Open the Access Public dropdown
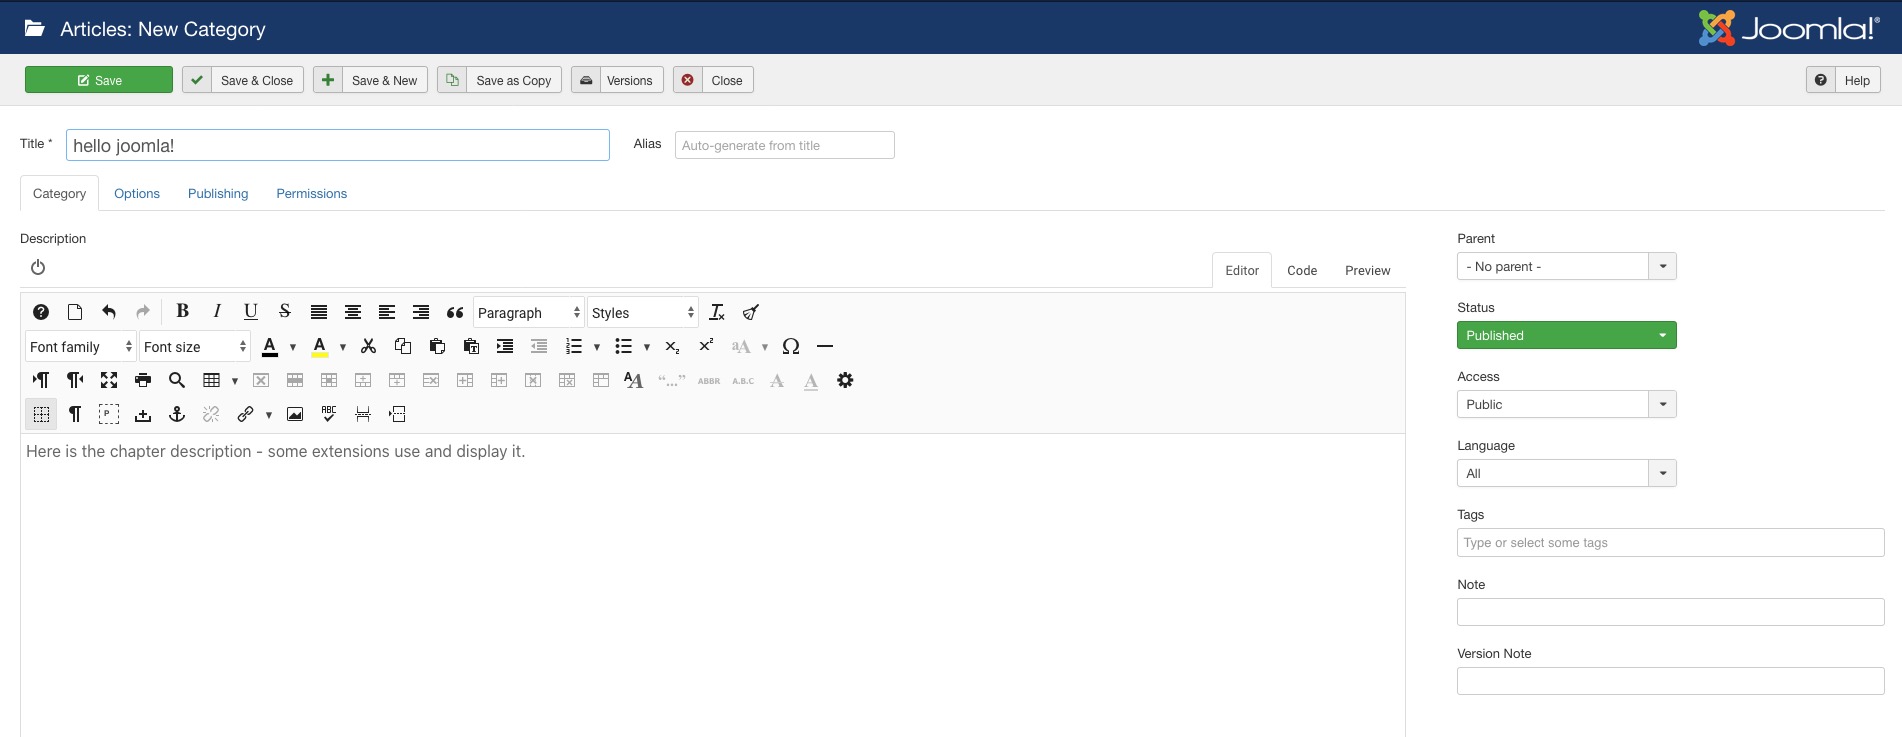Screen dimensions: 1902x737 coord(1566,404)
